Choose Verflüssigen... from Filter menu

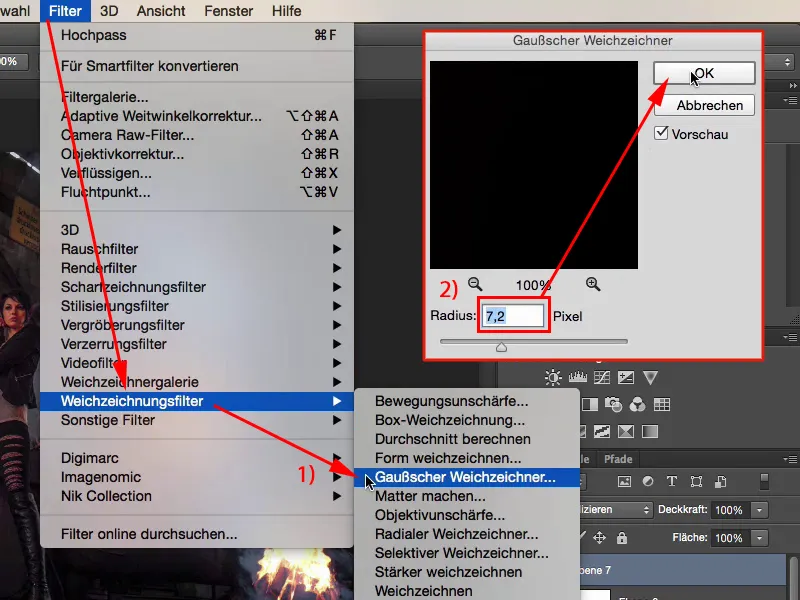[x=197, y=173]
